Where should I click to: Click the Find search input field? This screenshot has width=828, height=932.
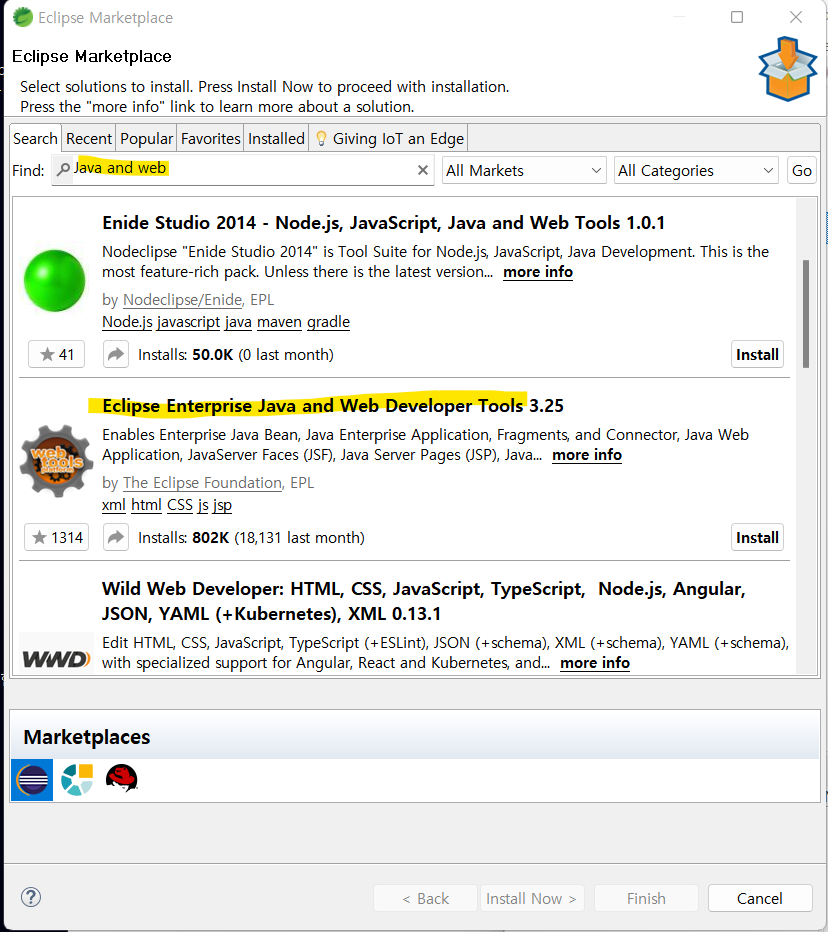[x=243, y=170]
